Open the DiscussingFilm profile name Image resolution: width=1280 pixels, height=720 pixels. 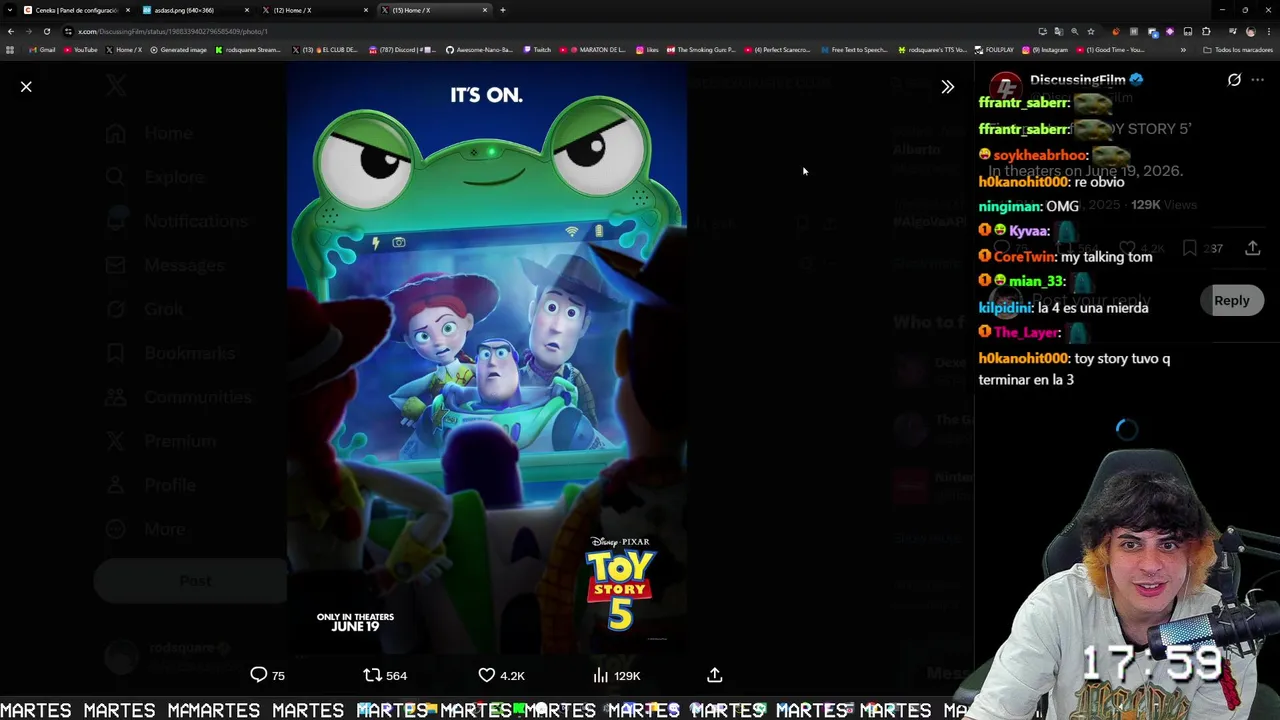click(1077, 79)
